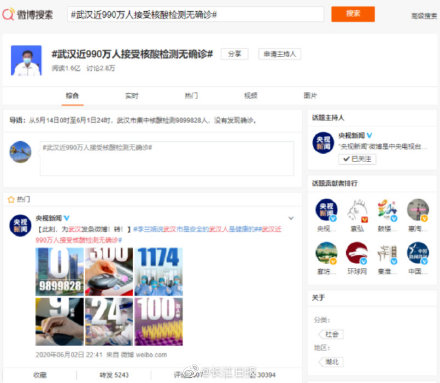440x383 pixels.
Task: Open the image showing 300
Action: pos(109,272)
